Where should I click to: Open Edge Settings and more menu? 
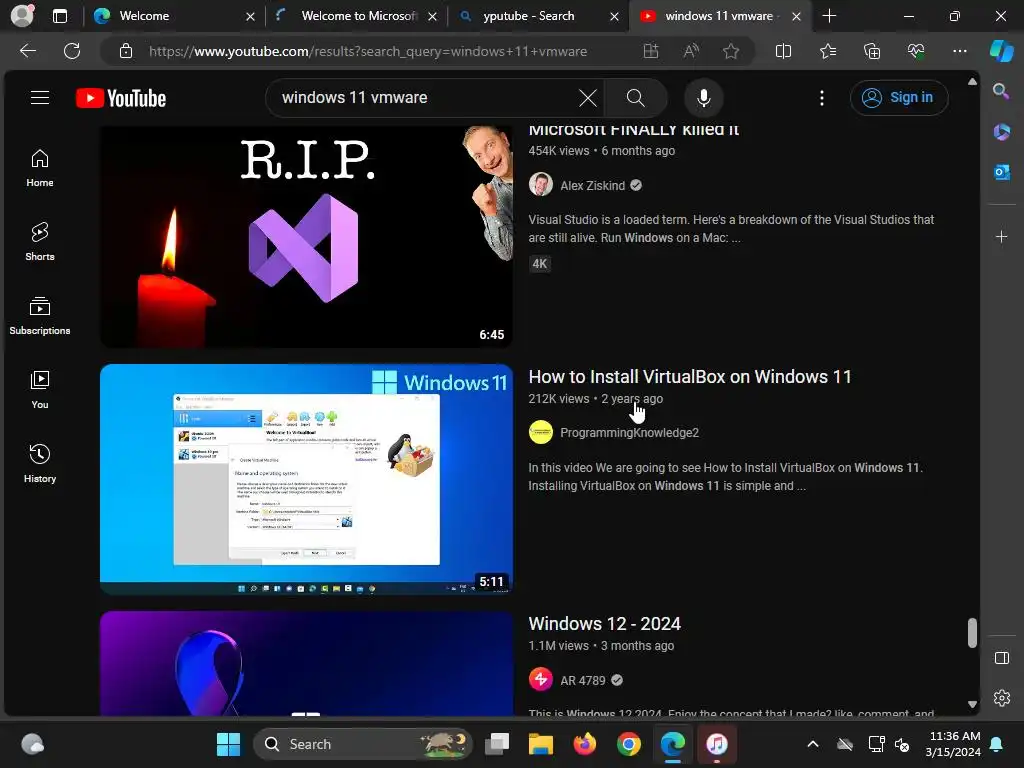click(x=959, y=51)
